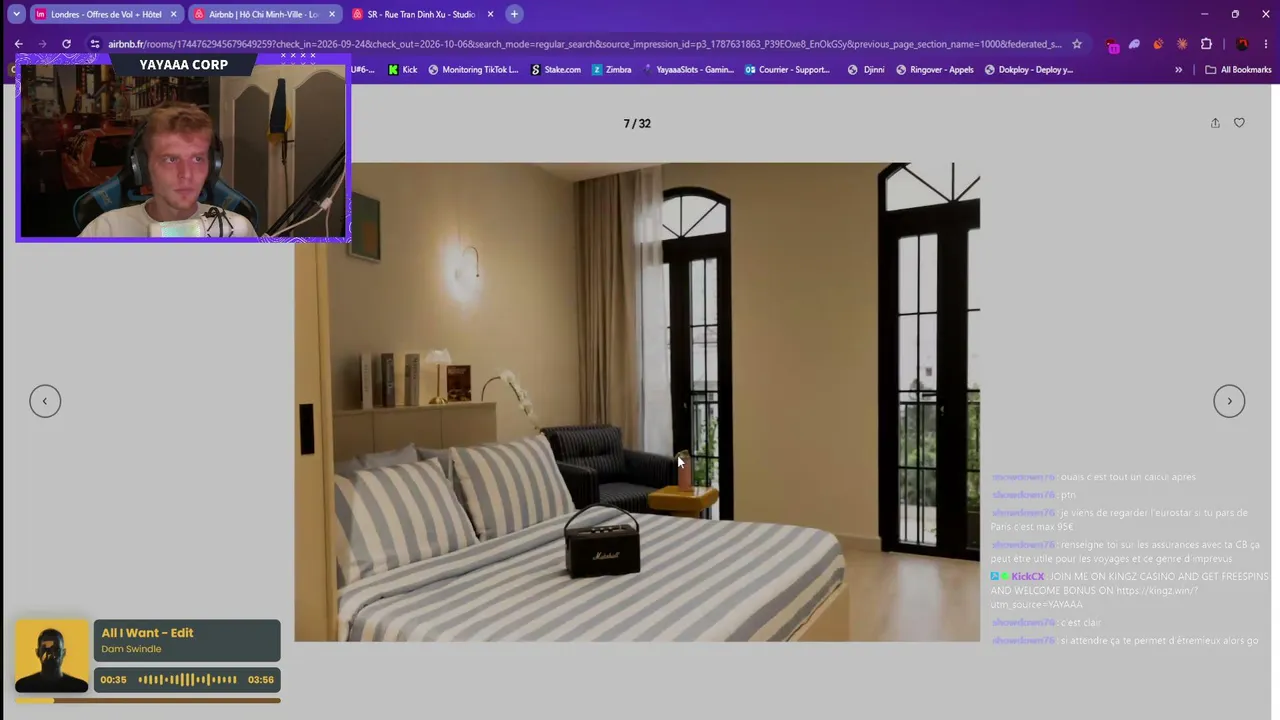1280x720 pixels.
Task: Click the song waveform progress bar
Action: (x=188, y=680)
